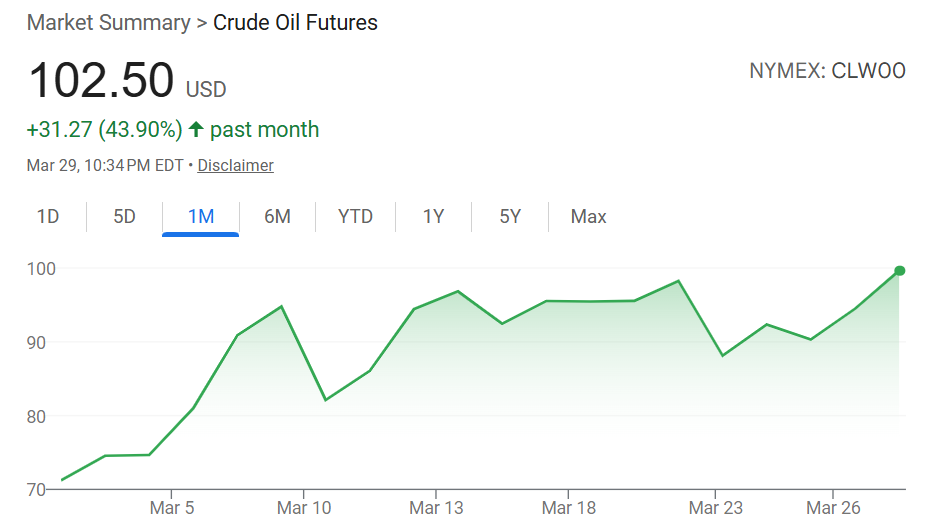Click the Mar 18 date axis label
The height and width of the screenshot is (528, 939).
pos(568,508)
